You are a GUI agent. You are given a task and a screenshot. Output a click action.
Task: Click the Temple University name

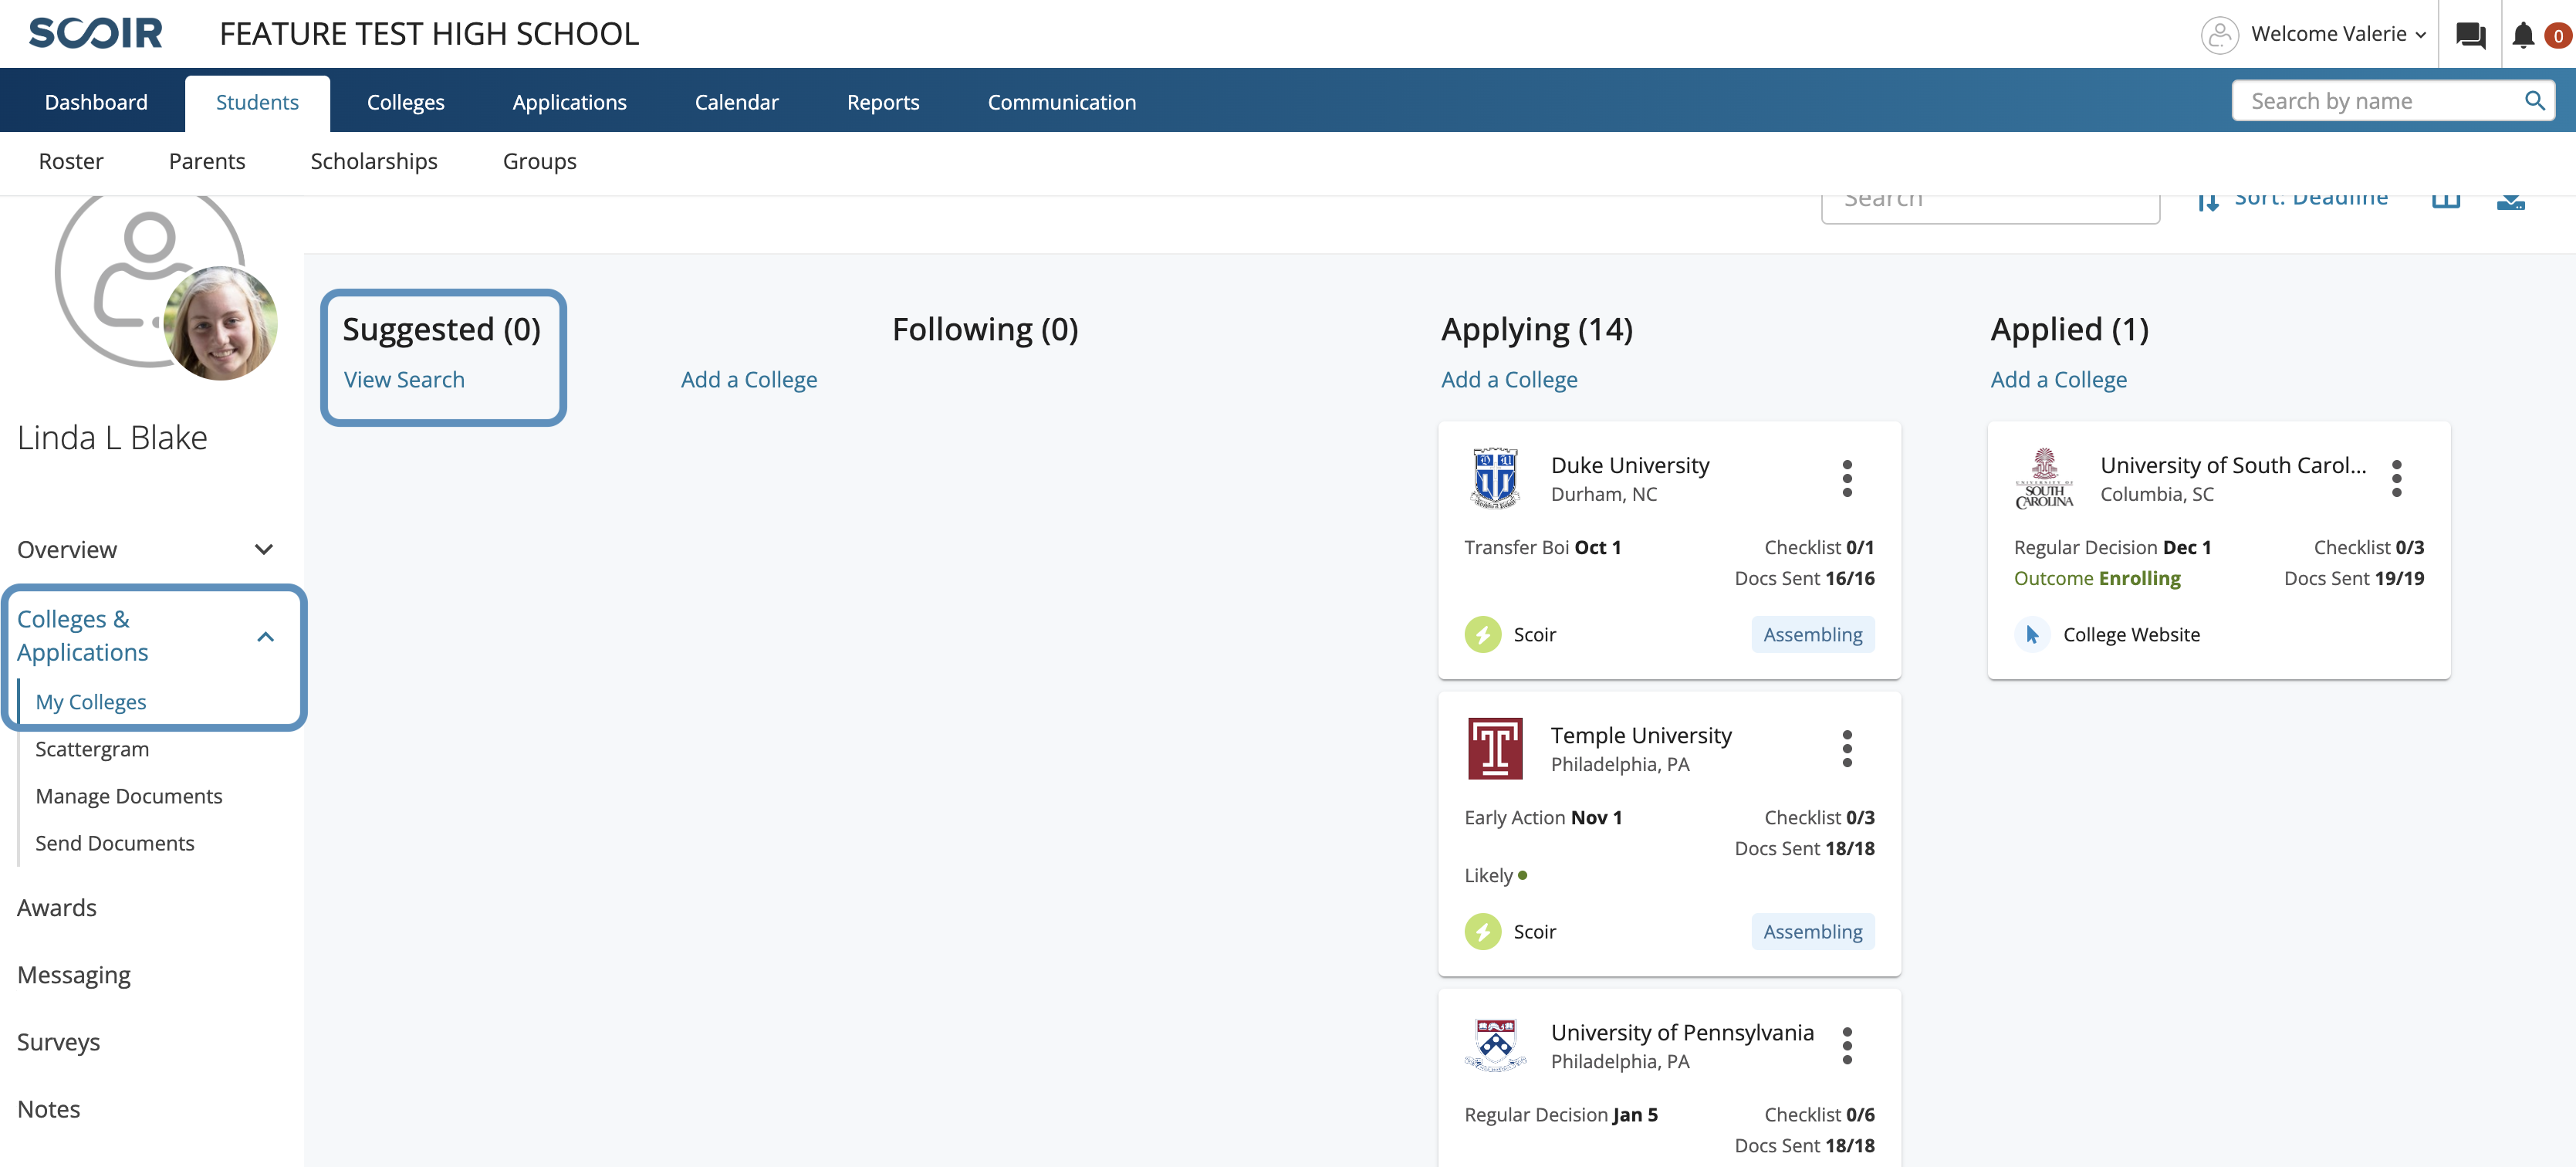coord(1641,736)
